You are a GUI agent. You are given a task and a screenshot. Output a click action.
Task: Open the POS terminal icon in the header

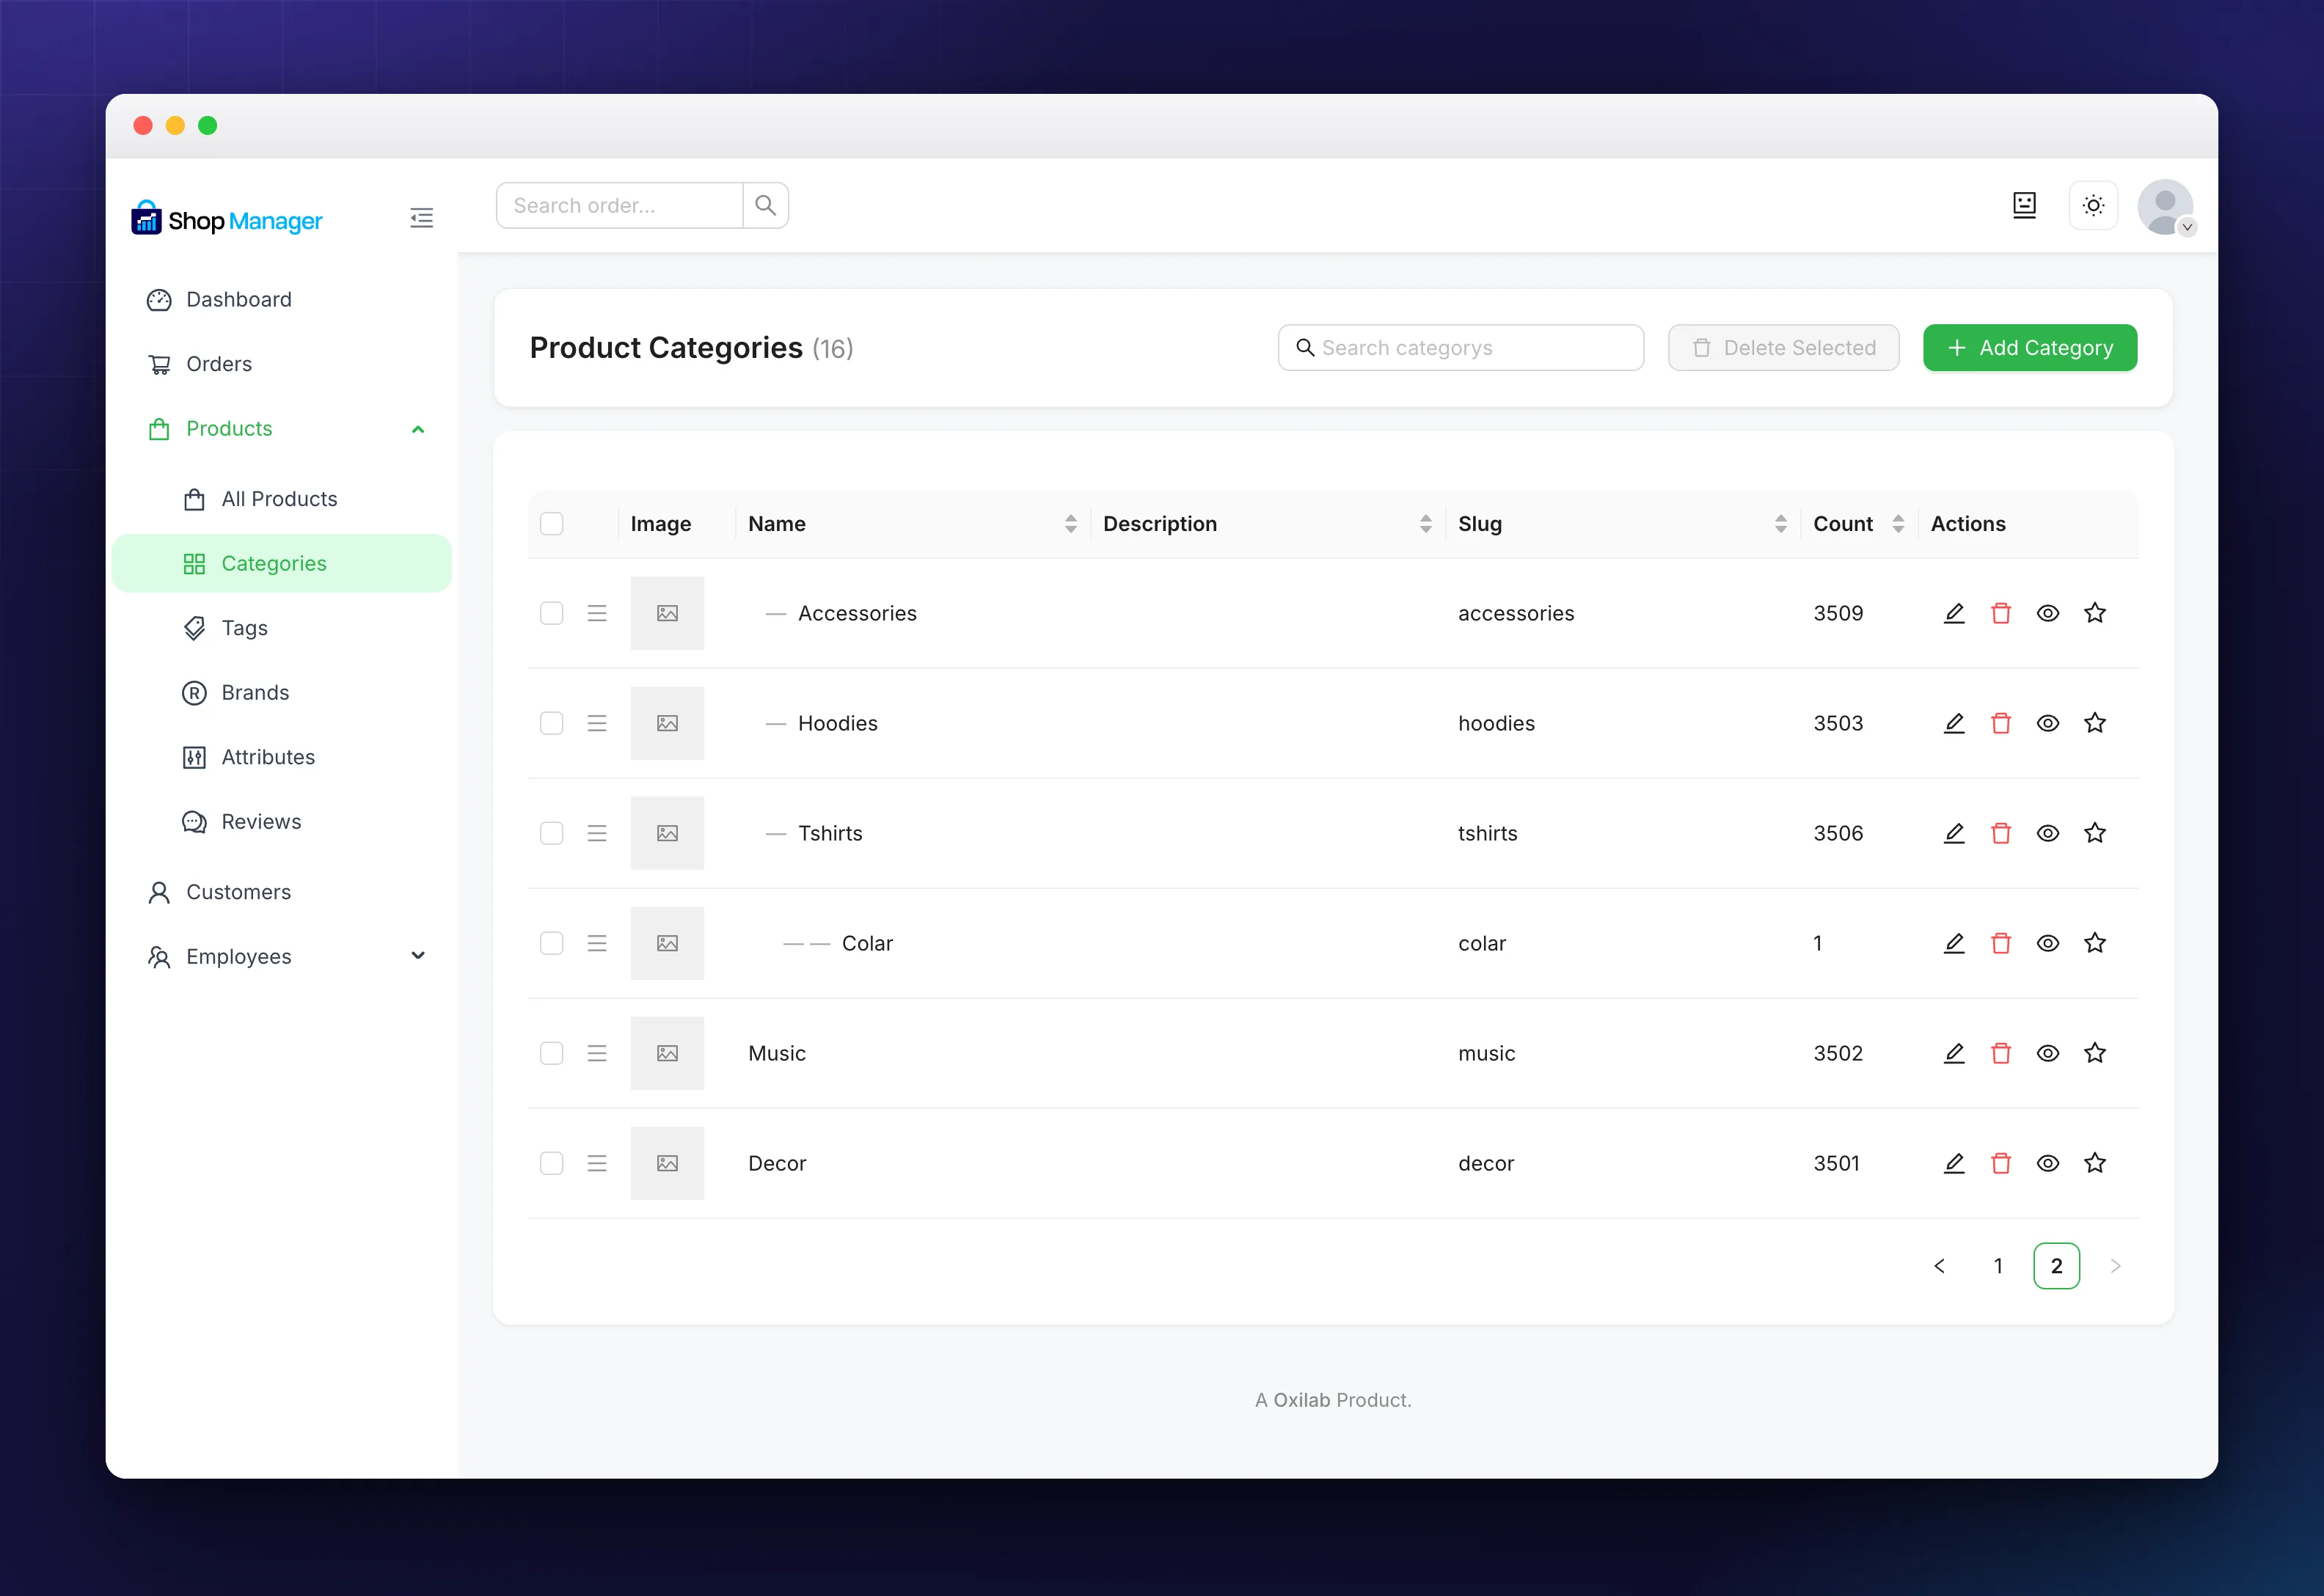click(x=2024, y=205)
